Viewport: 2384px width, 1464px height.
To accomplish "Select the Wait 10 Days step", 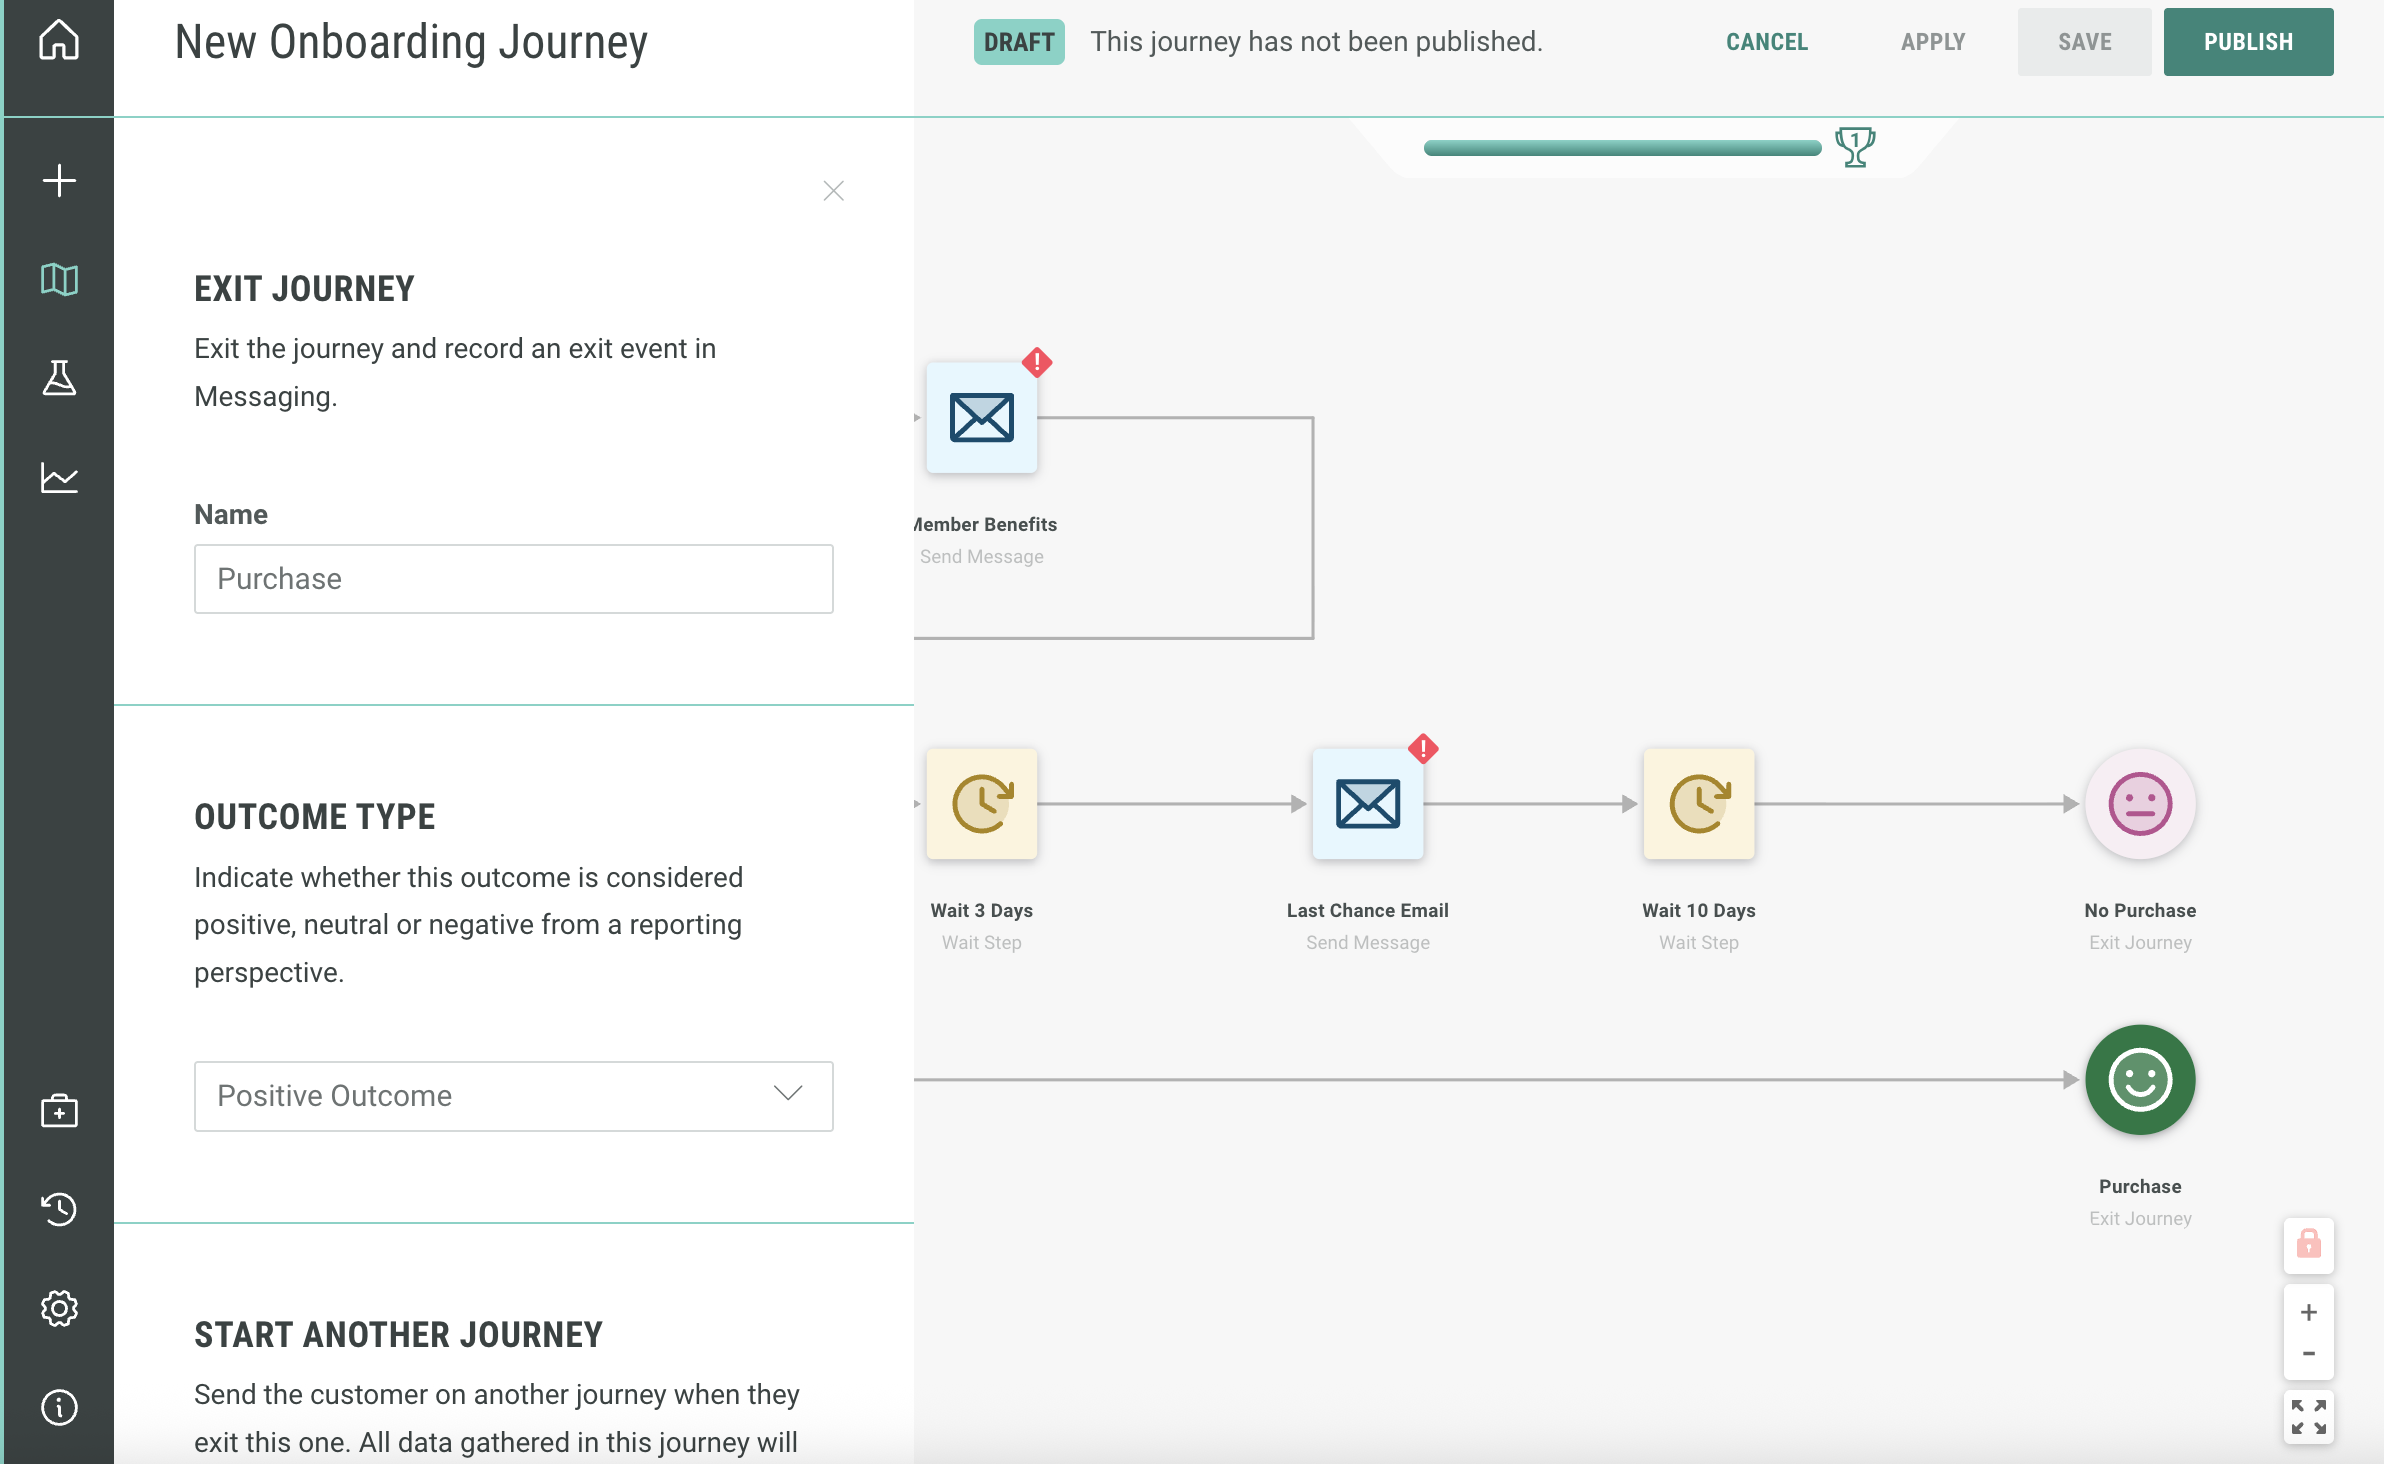I will tap(1698, 804).
